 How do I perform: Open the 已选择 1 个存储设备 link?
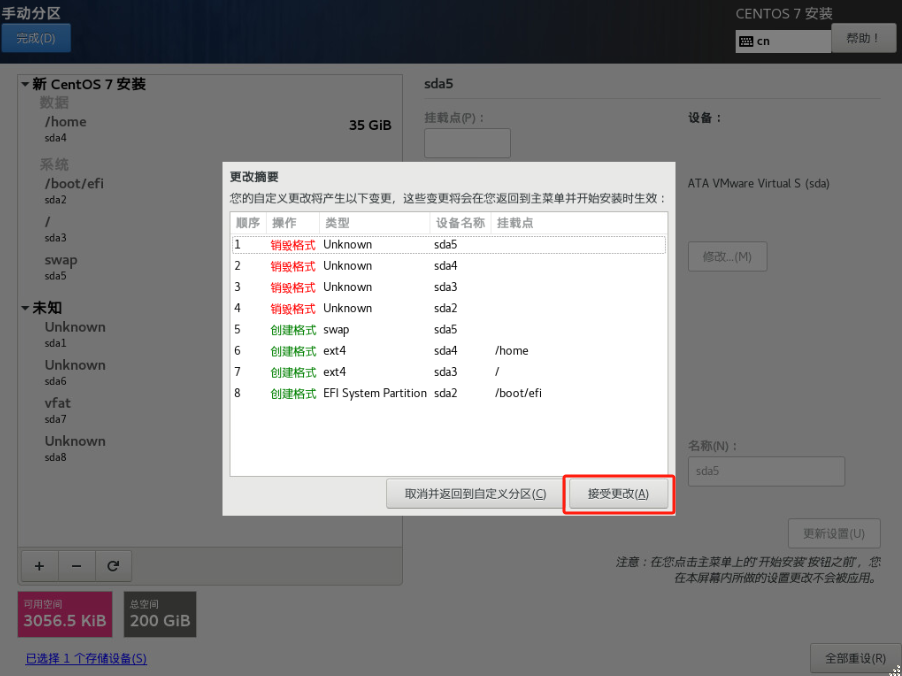[86, 658]
